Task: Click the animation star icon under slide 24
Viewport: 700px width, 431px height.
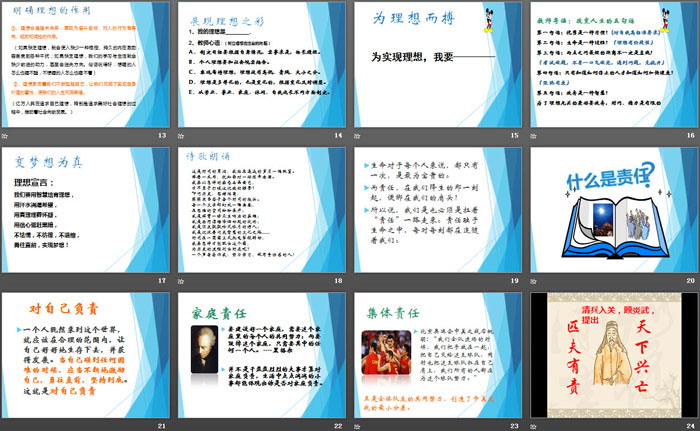Action: pos(533,426)
